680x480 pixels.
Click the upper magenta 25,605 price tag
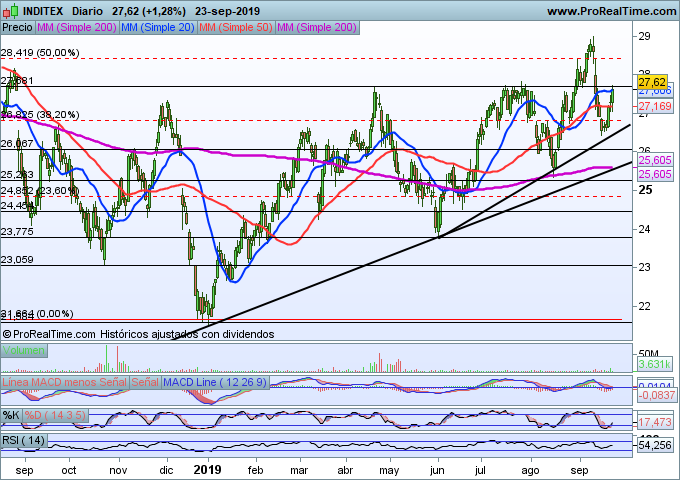(655, 160)
